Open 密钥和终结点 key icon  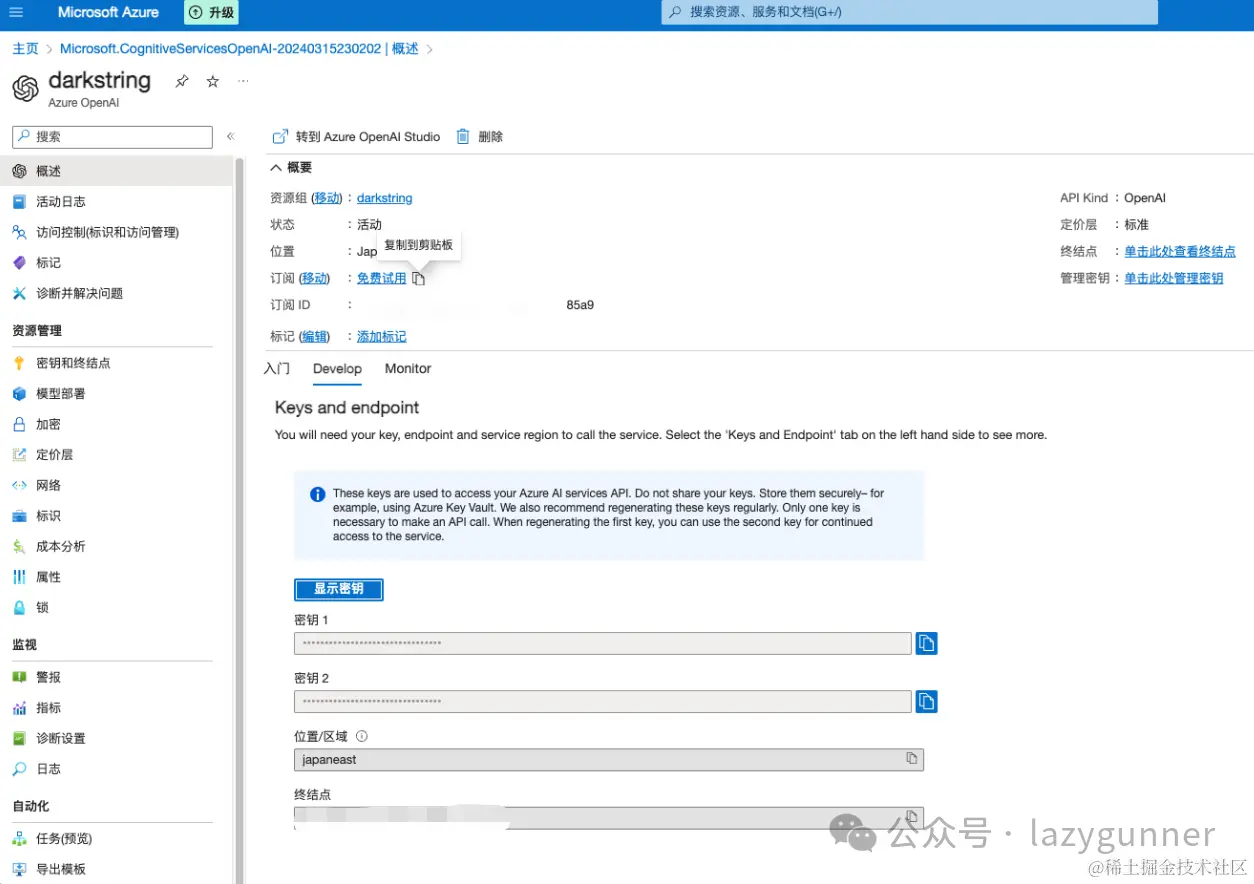click(x=19, y=363)
